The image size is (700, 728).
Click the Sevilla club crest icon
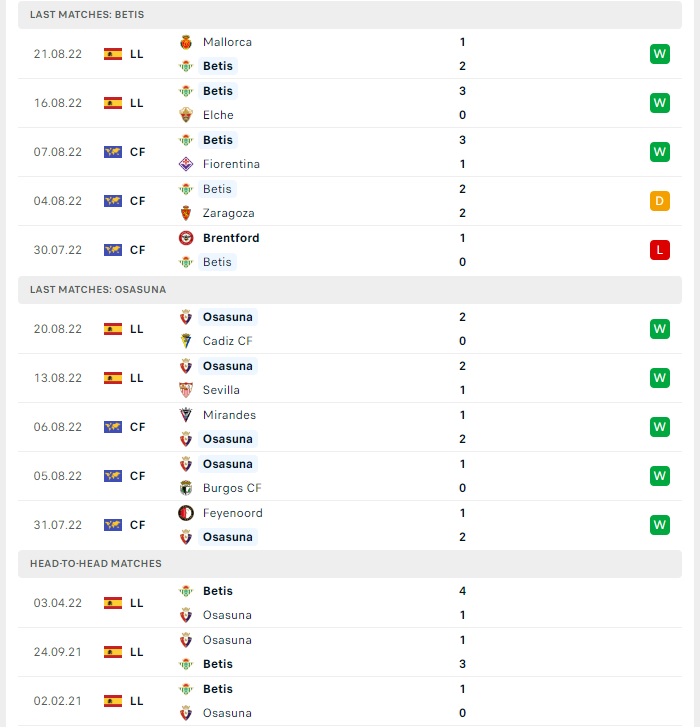(186, 390)
